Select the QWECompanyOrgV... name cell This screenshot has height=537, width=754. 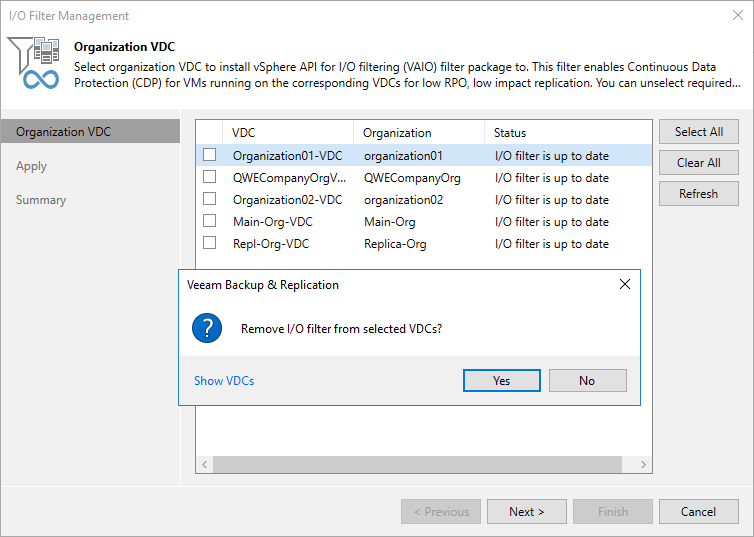pyautogui.click(x=289, y=178)
